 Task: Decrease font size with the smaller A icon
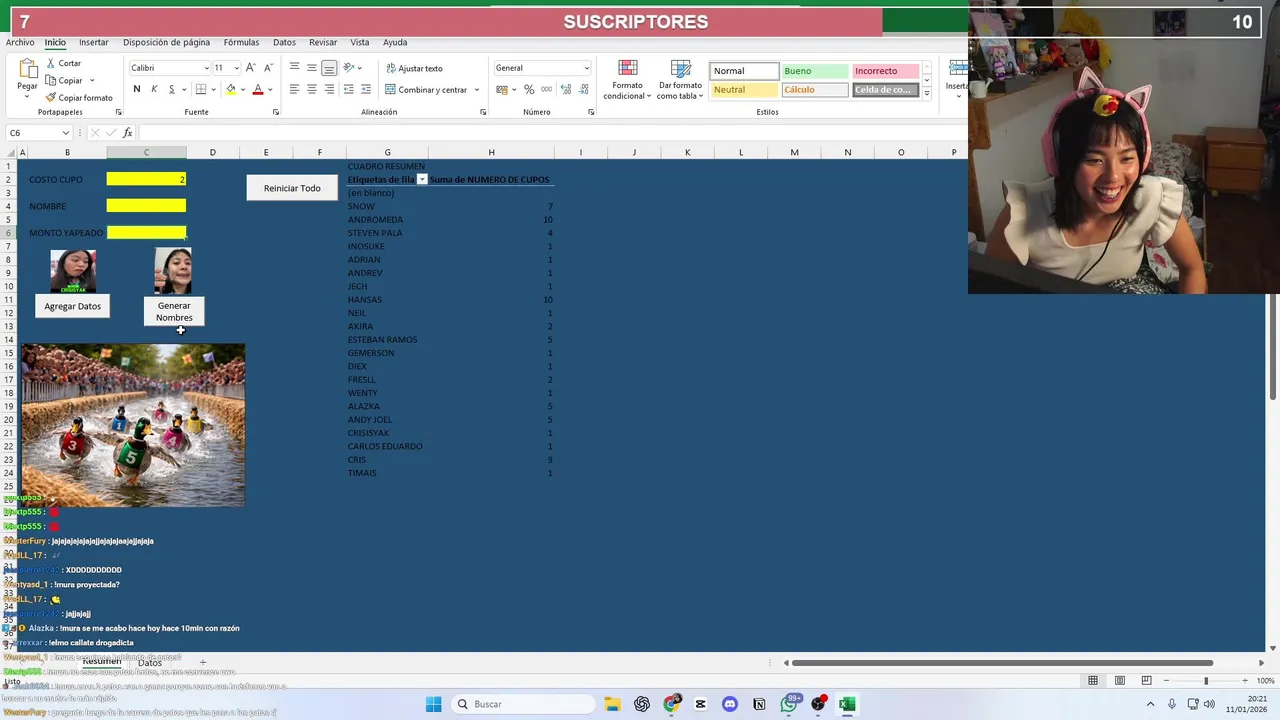click(268, 68)
